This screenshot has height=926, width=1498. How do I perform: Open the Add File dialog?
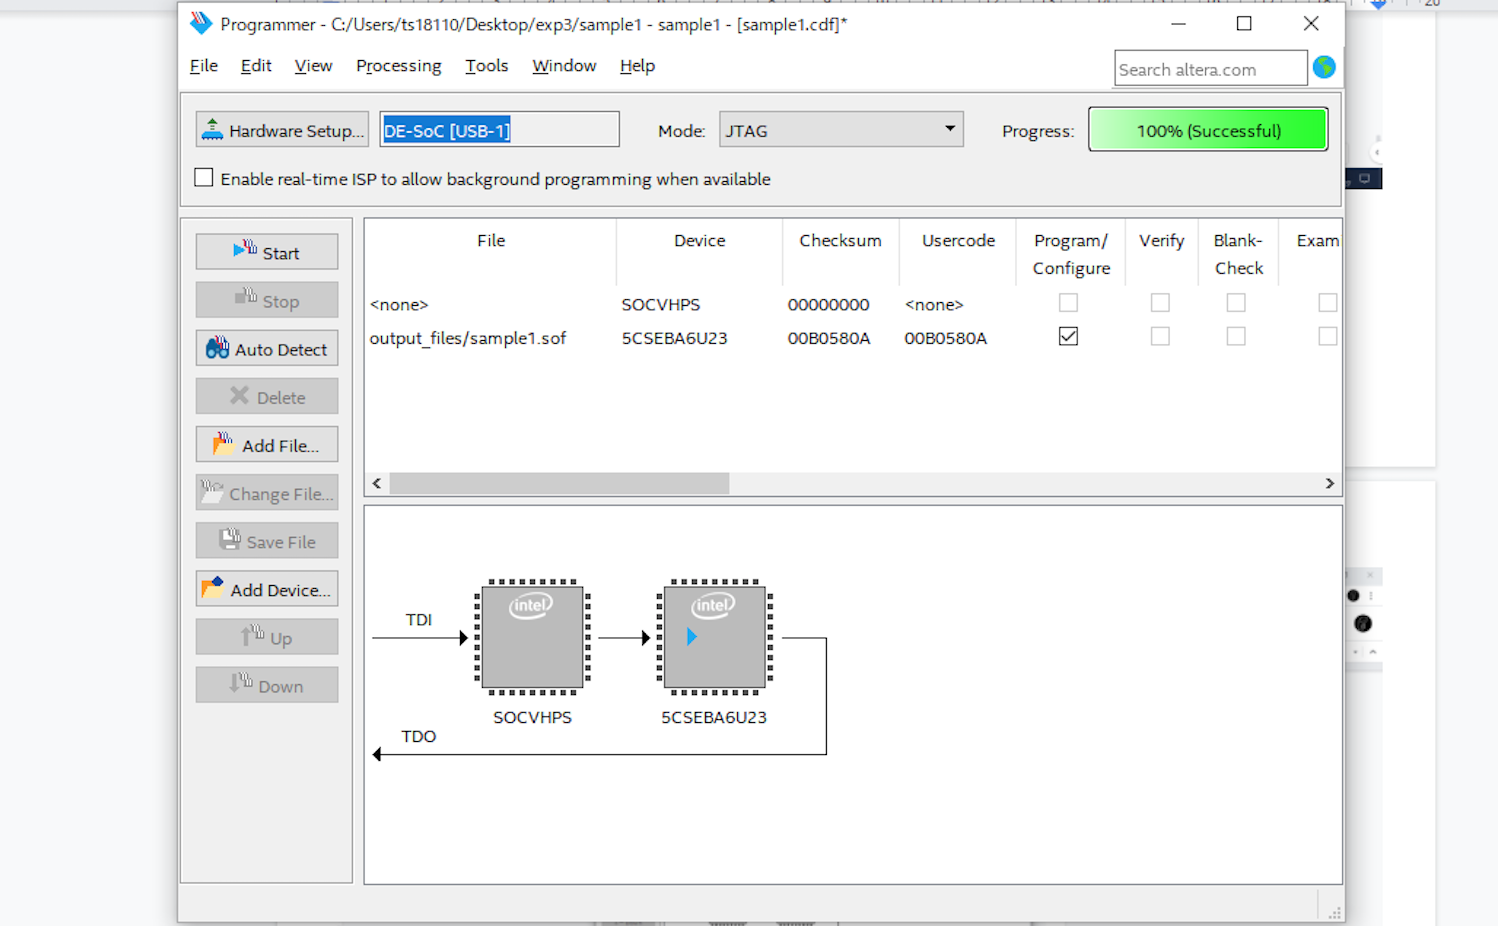[266, 445]
